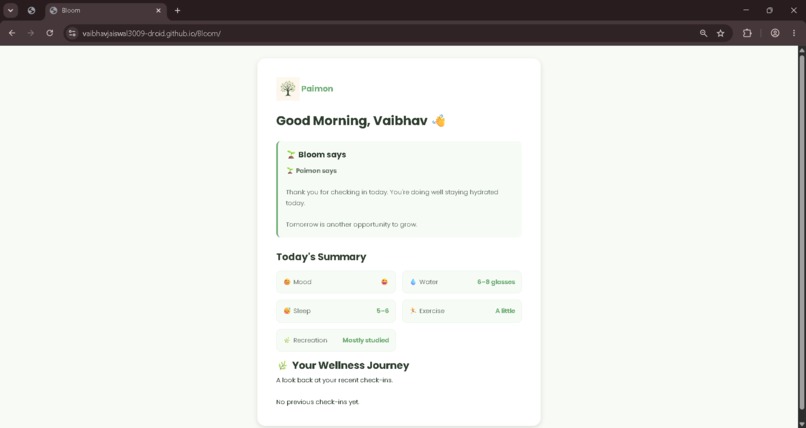
Task: Click the Recreation Mostly studied summary card
Action: tap(336, 340)
